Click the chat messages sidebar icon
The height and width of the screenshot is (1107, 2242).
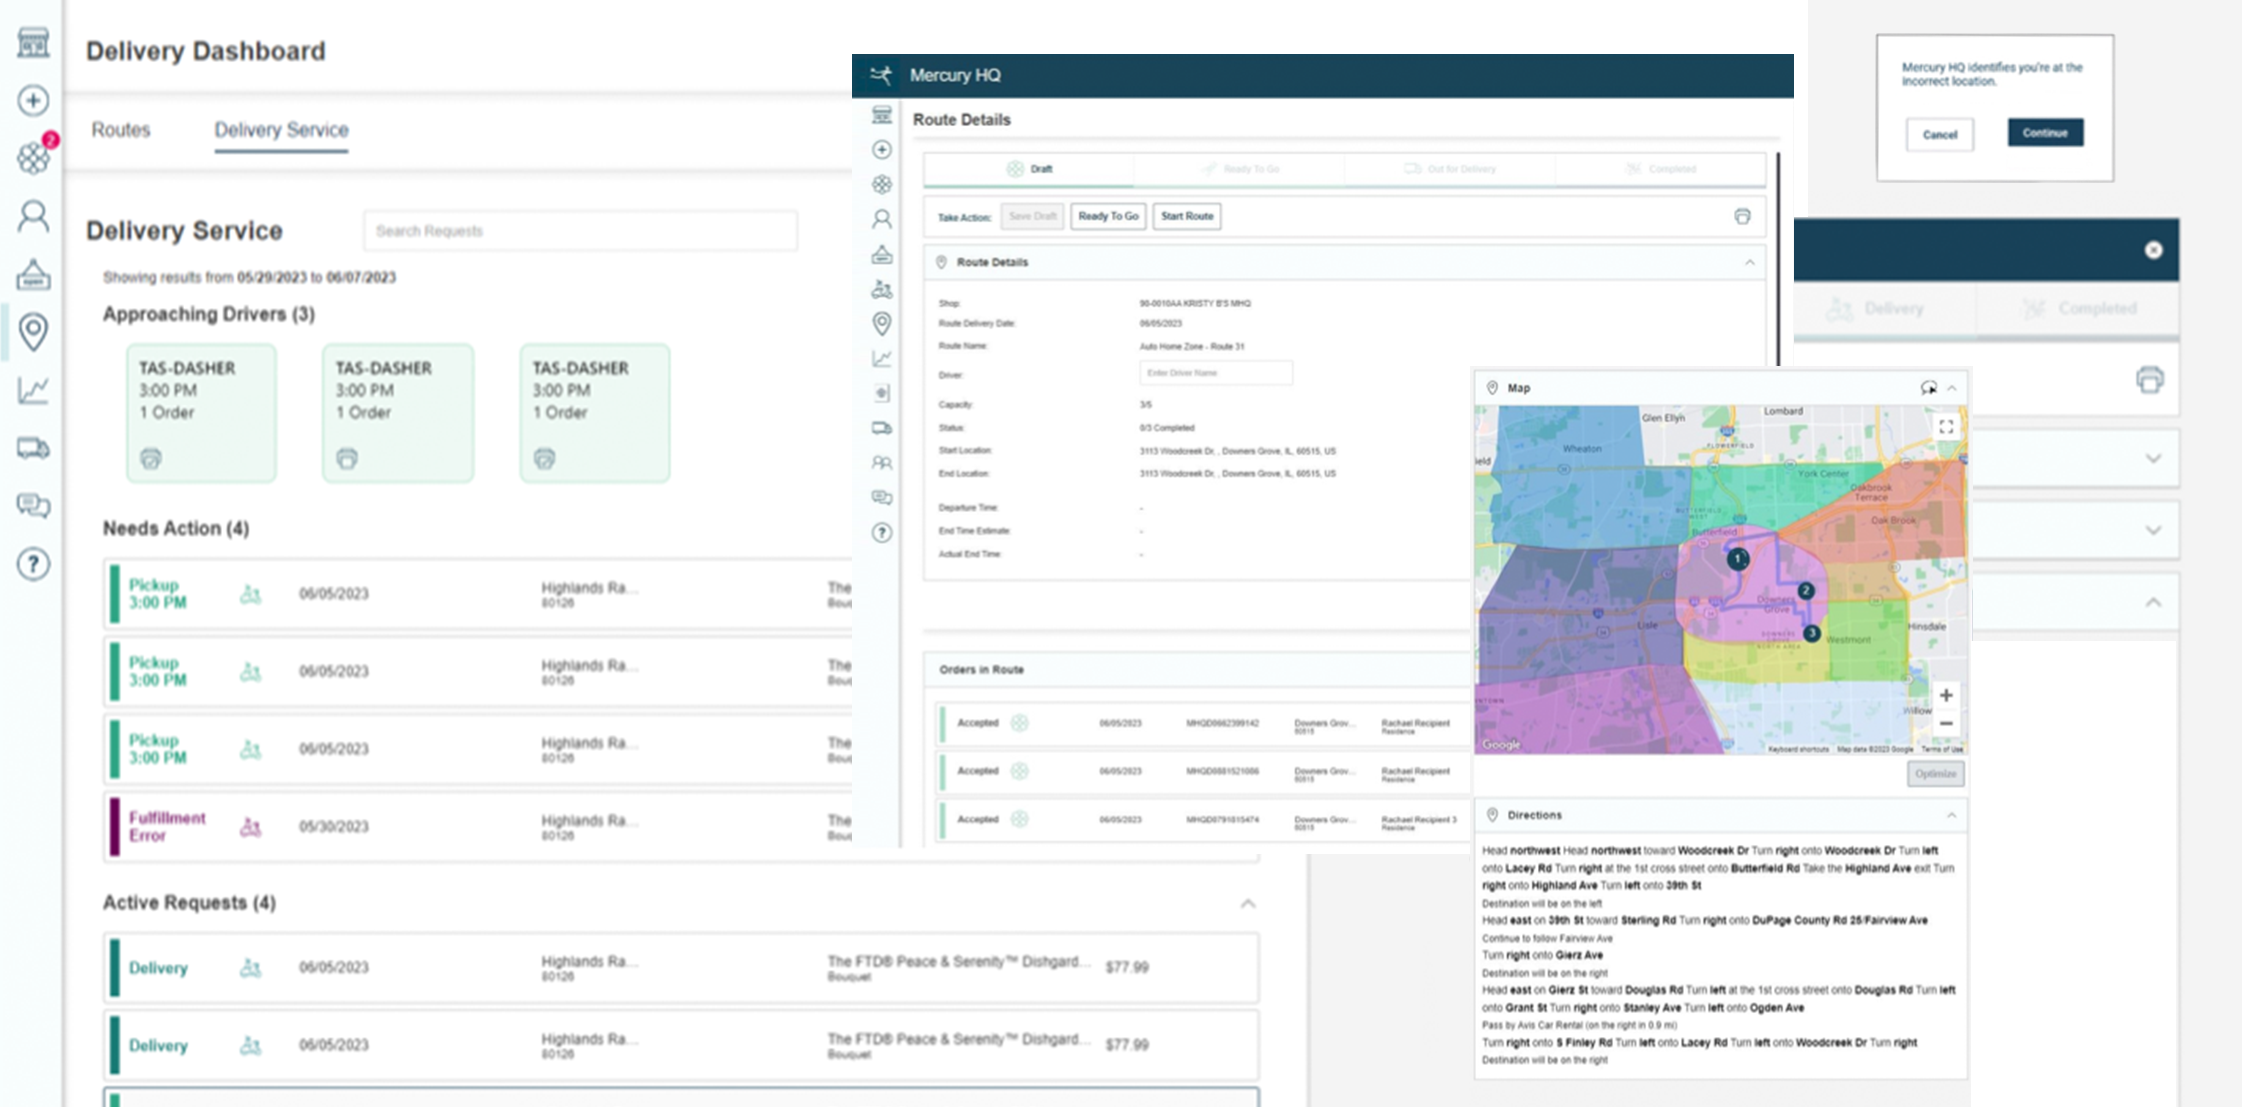point(33,506)
